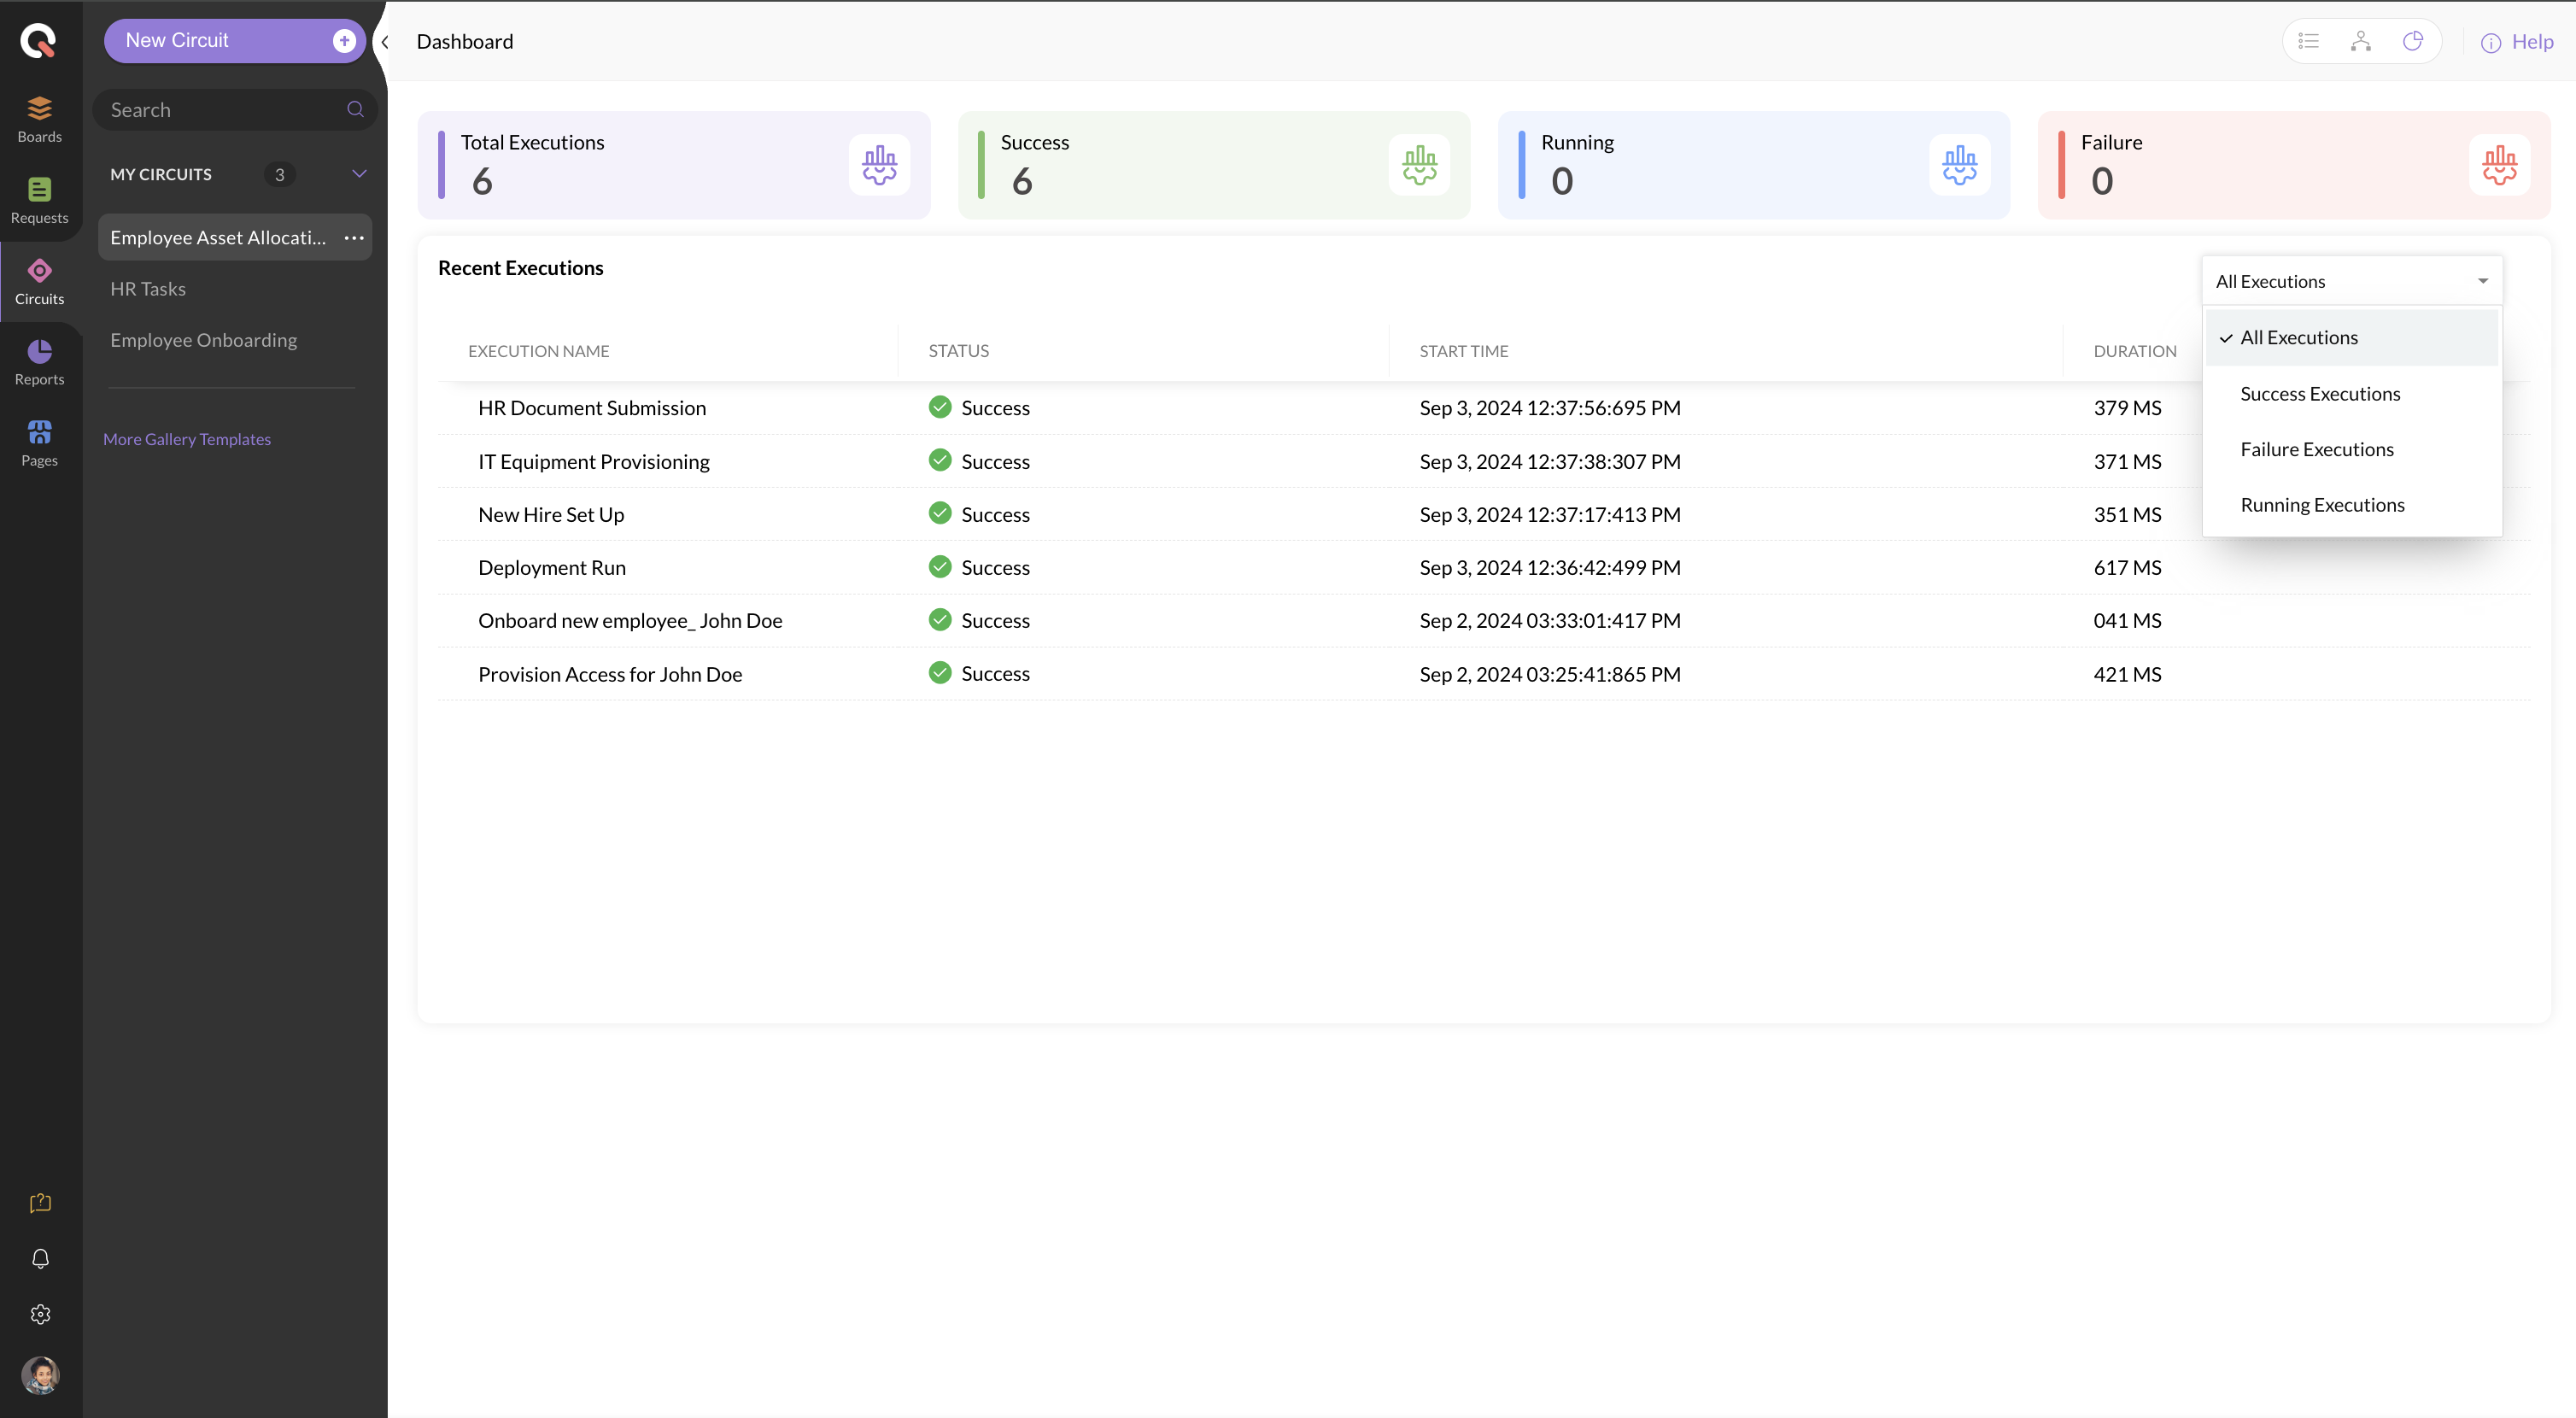This screenshot has height=1418, width=2576.
Task: Open the Boards section icon
Action: point(39,118)
